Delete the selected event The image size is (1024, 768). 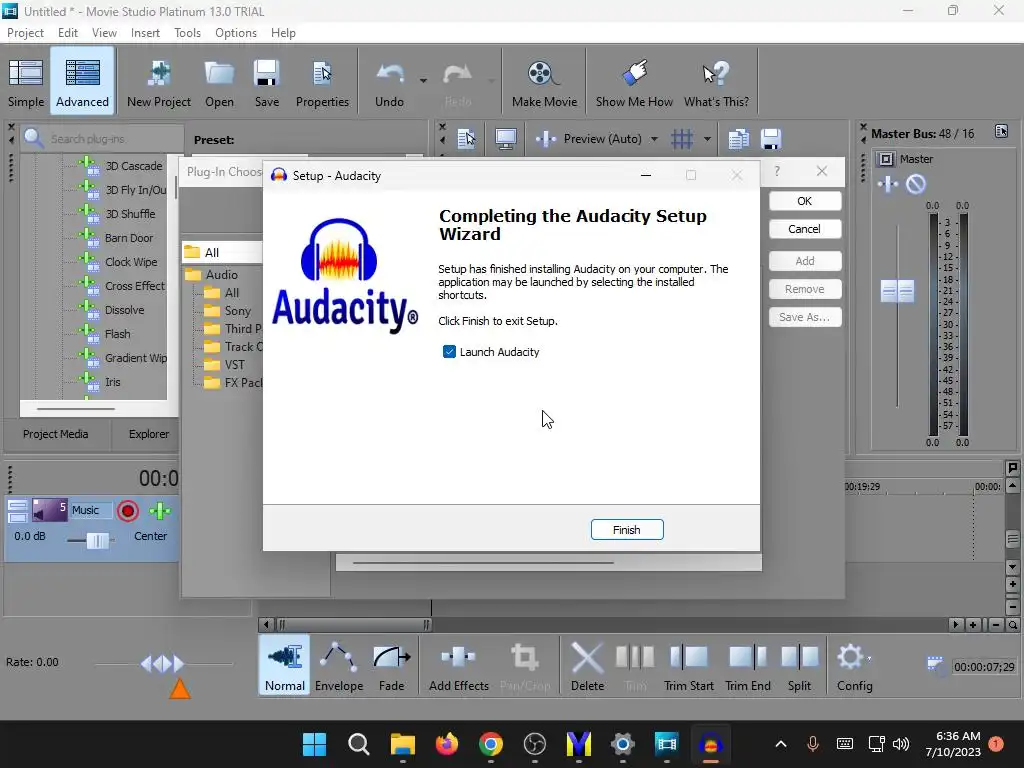pos(587,665)
